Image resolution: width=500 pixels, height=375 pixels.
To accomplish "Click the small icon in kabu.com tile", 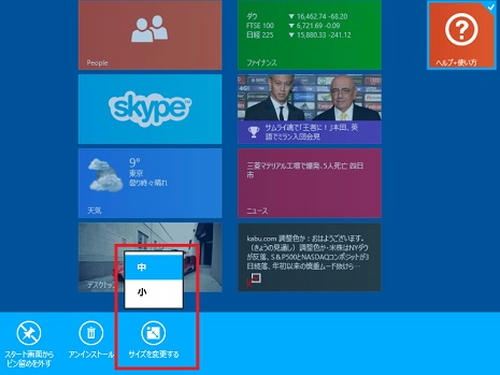I will coord(256,278).
